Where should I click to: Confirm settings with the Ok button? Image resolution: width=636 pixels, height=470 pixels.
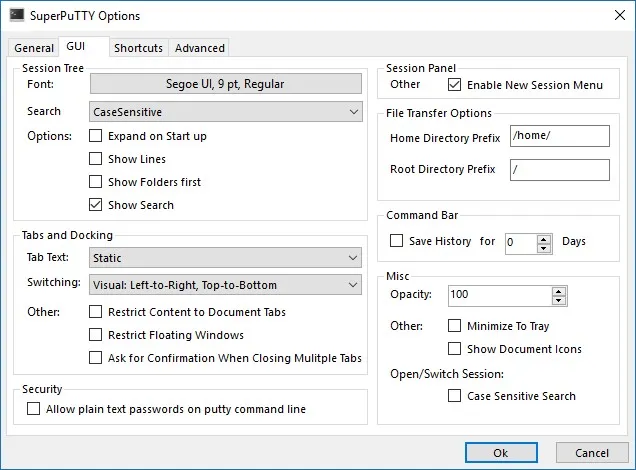[x=501, y=453]
